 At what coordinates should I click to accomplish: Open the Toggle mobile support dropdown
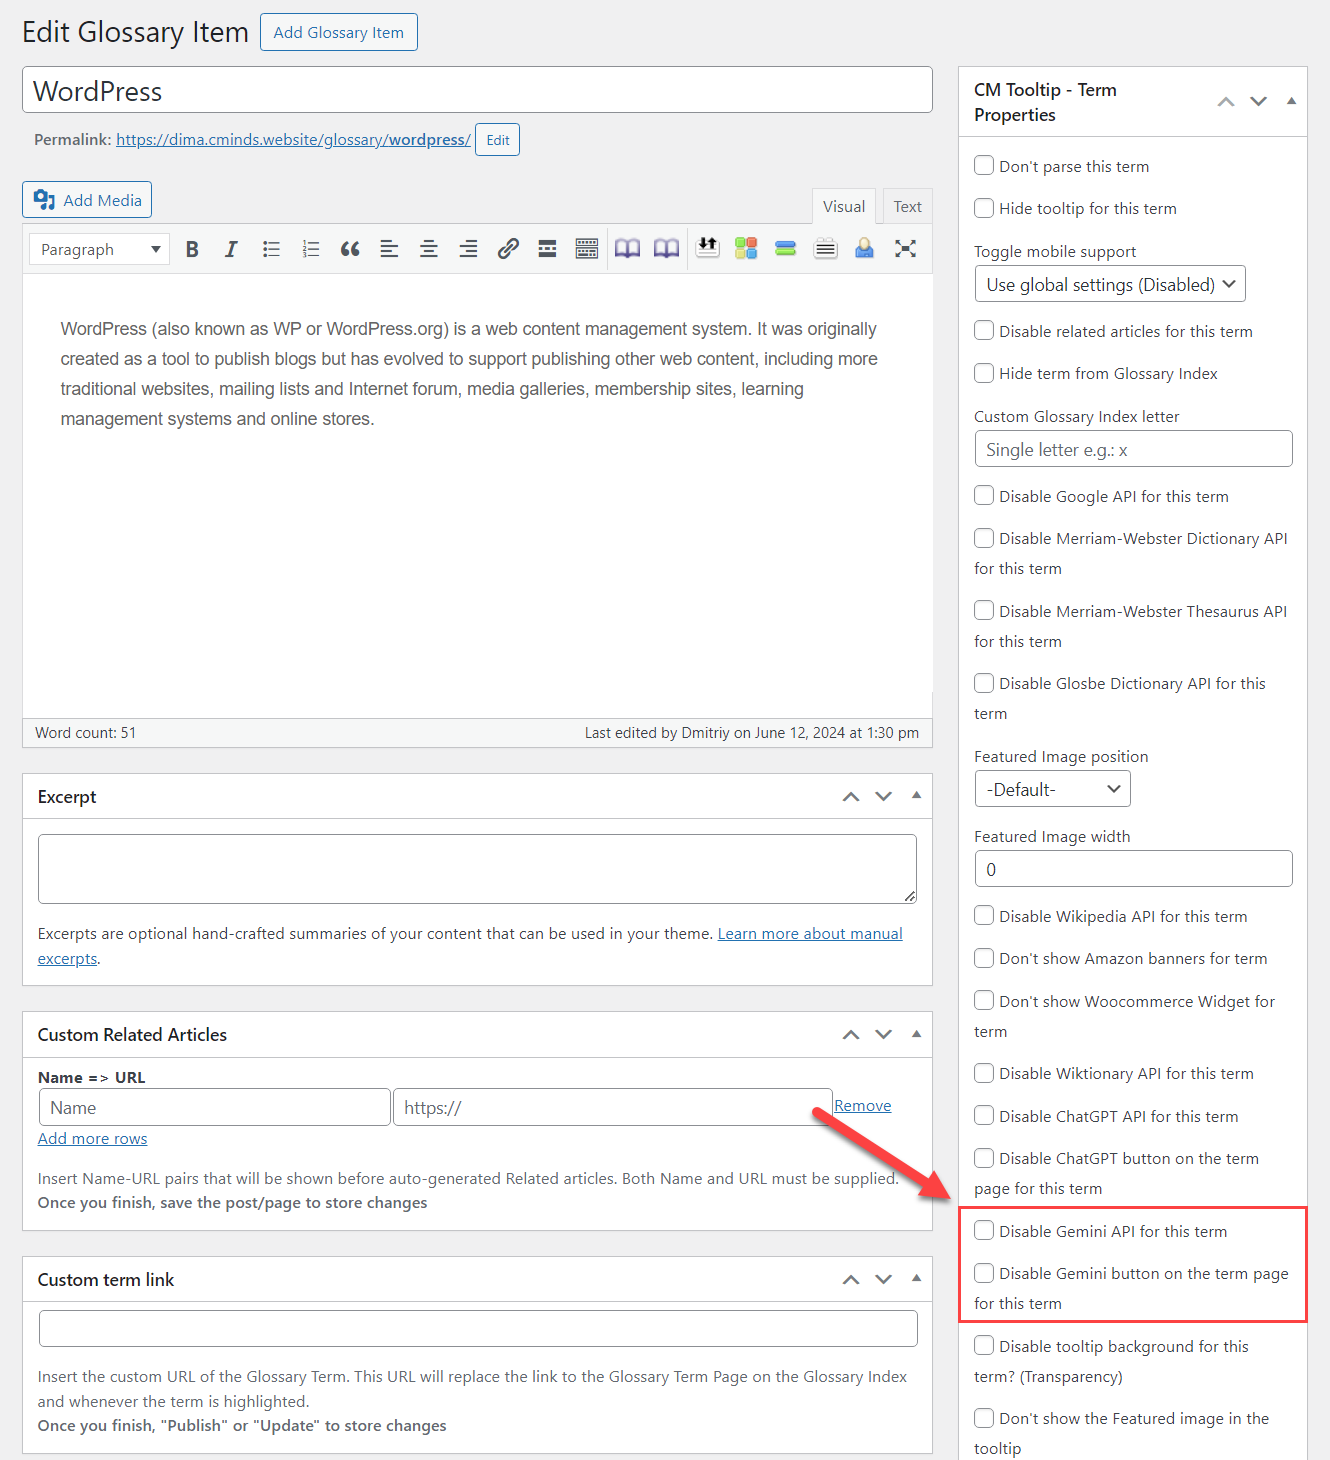(x=1110, y=284)
